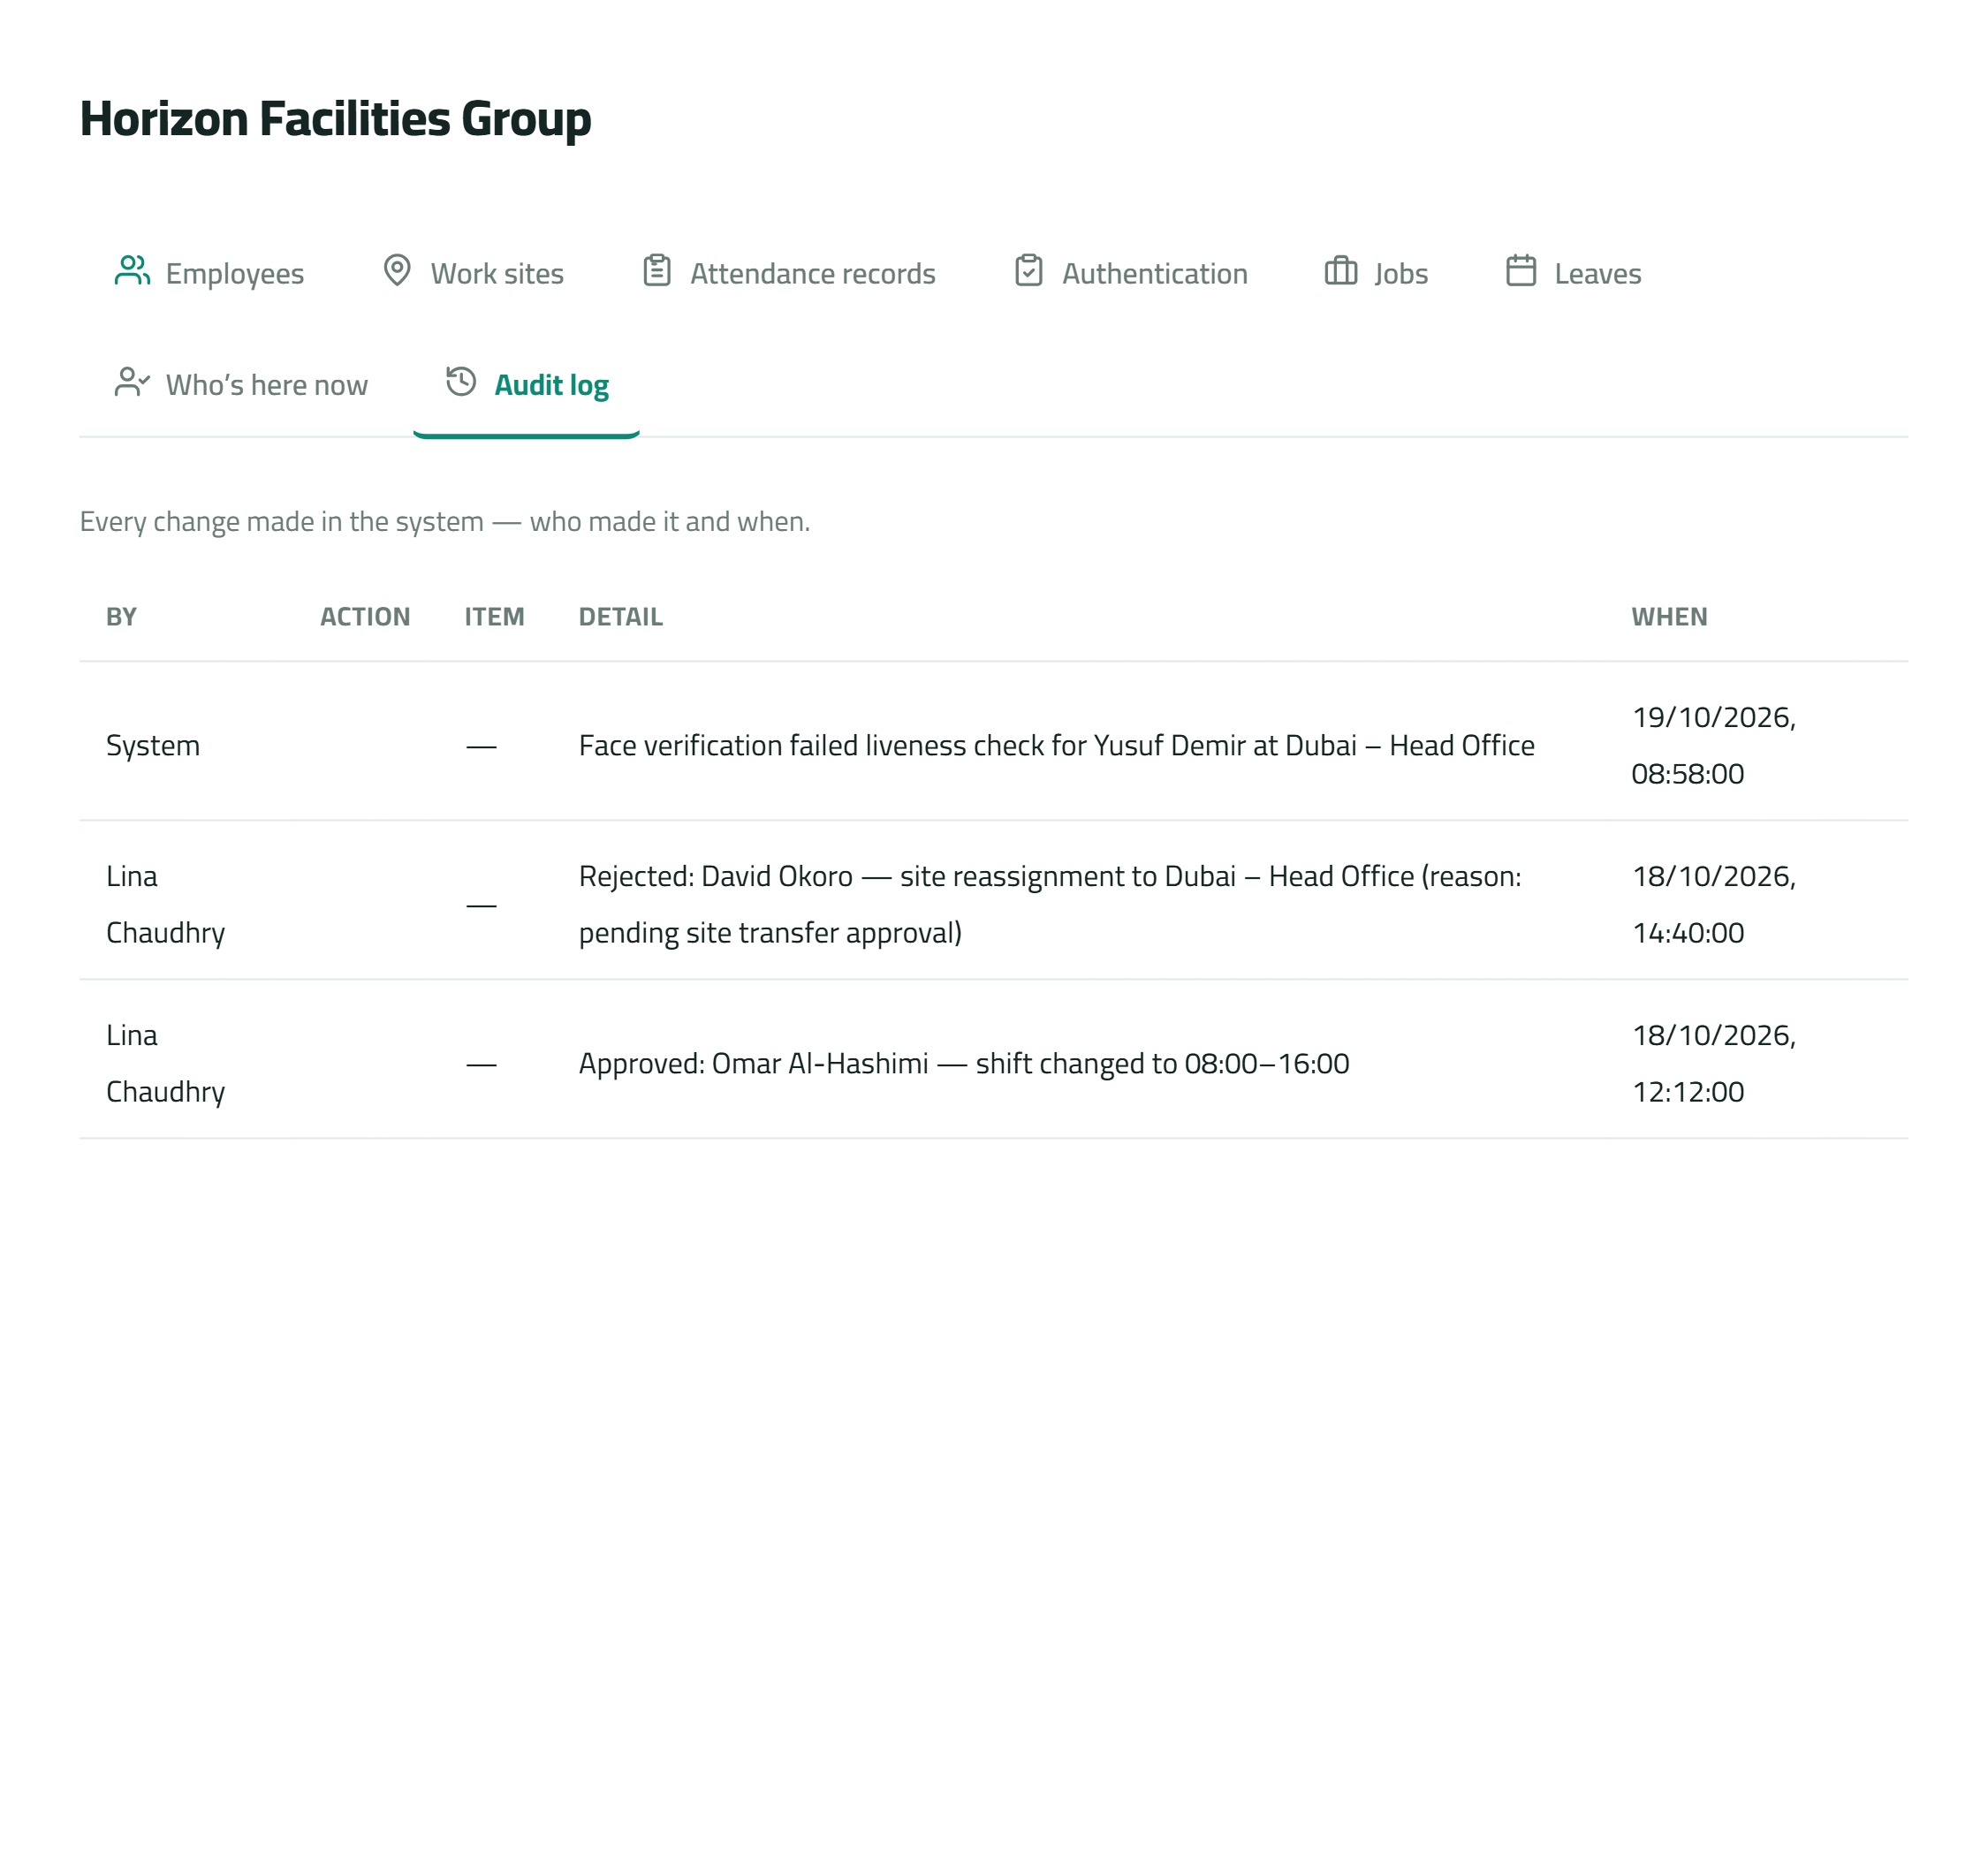
Task: Click the Who's here now user-check icon
Action: pyautogui.click(x=132, y=382)
